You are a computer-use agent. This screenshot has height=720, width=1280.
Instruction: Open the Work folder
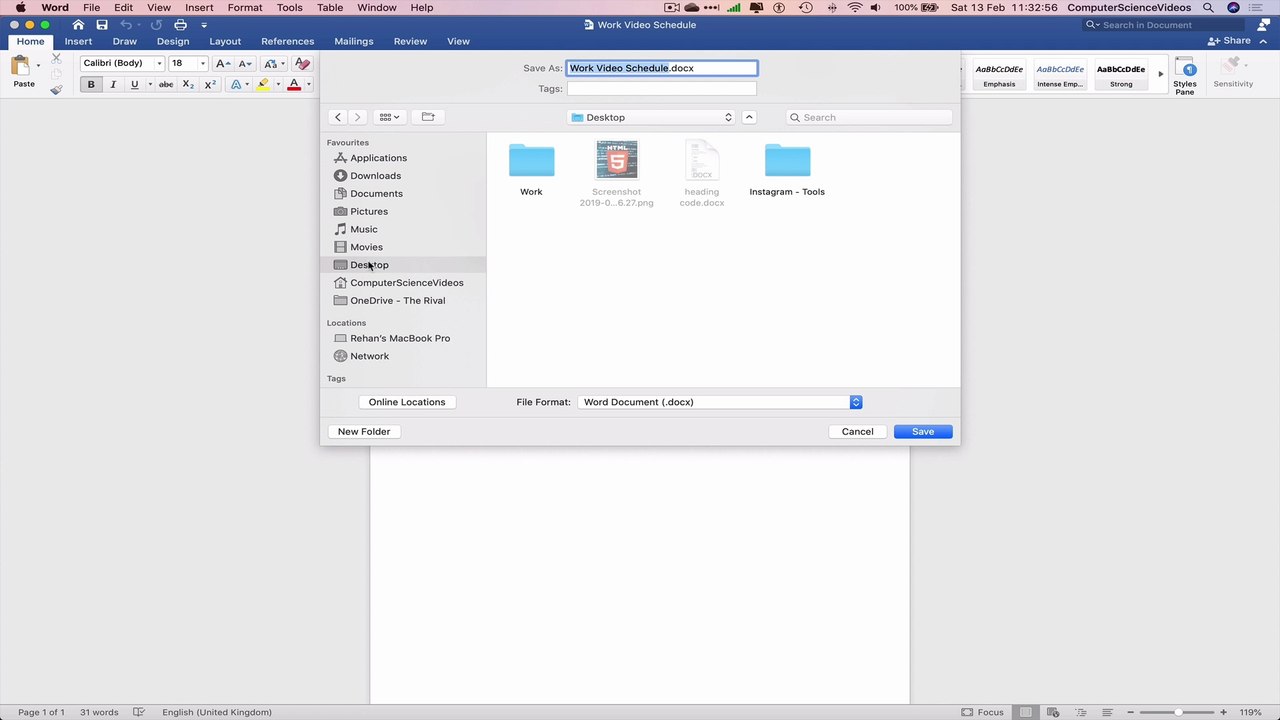coord(531,169)
